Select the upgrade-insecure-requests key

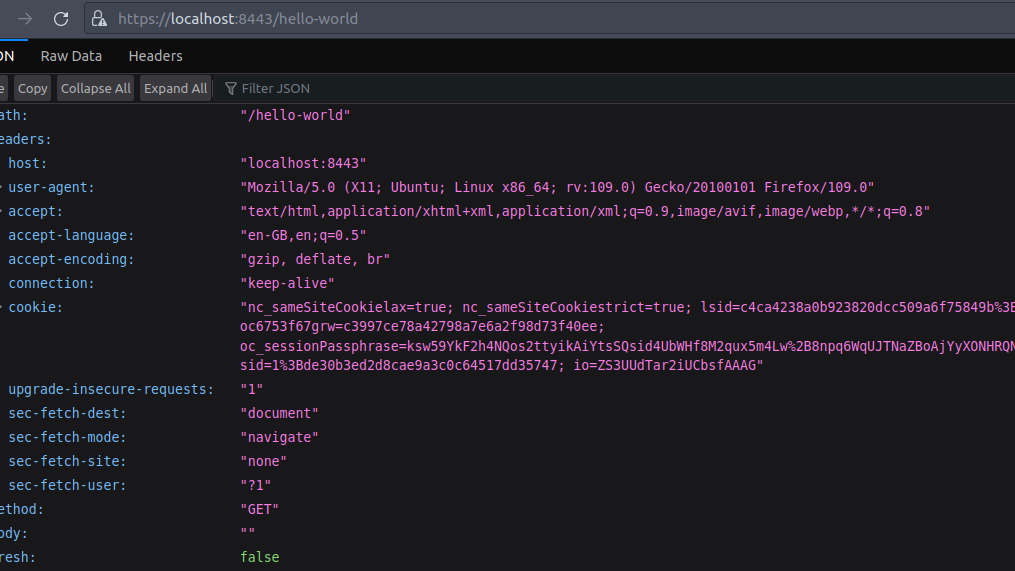click(111, 389)
